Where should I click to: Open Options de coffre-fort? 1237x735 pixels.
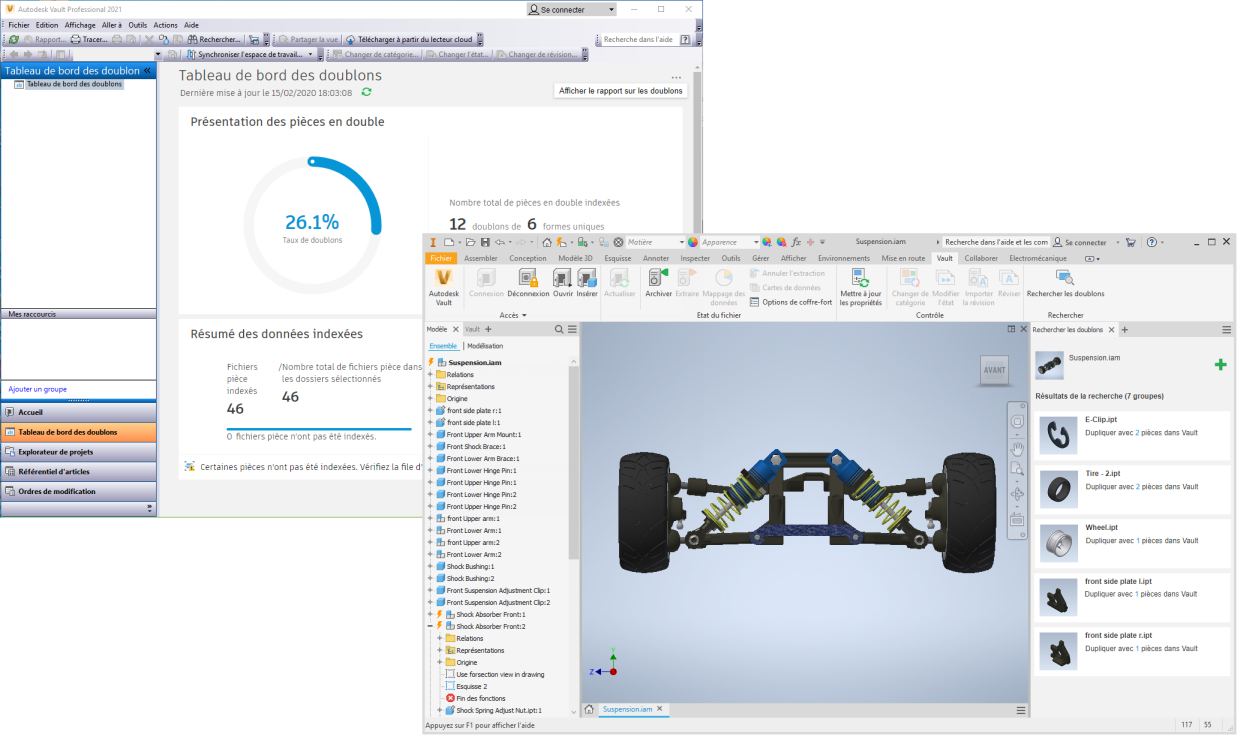pos(790,302)
